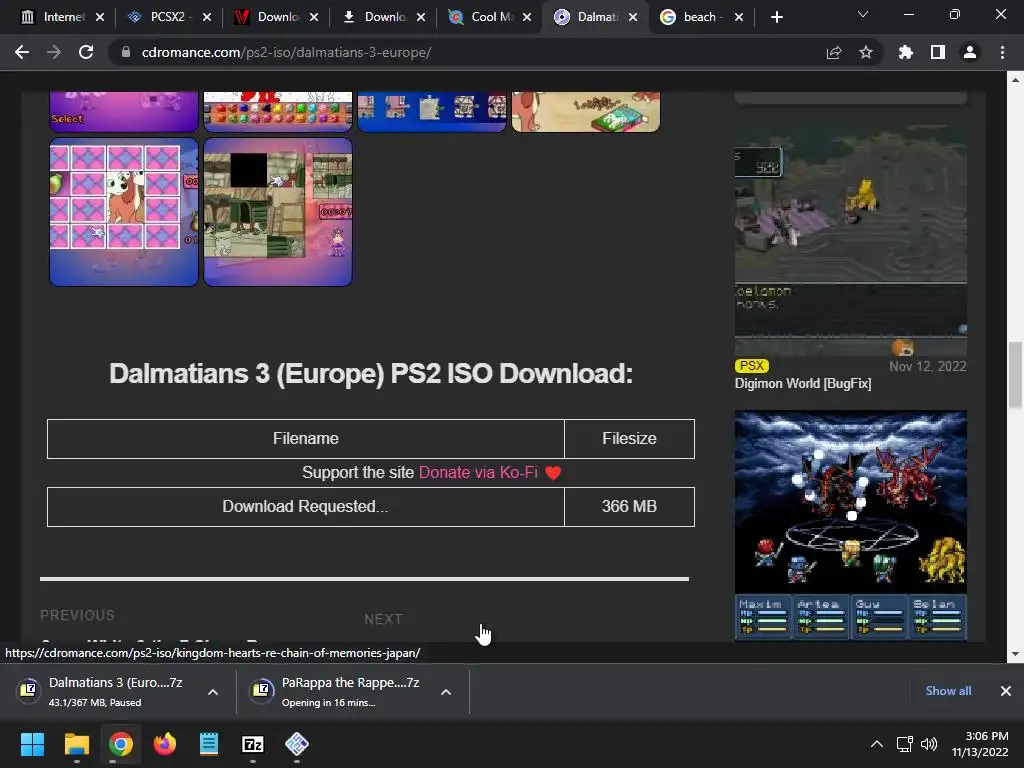Switch to the PCSX2 tab

point(161,17)
